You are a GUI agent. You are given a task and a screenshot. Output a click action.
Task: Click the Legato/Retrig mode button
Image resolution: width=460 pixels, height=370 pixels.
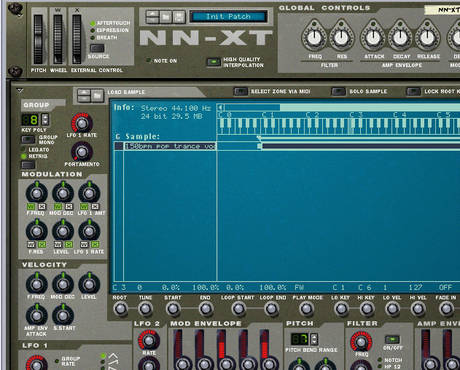(28, 165)
